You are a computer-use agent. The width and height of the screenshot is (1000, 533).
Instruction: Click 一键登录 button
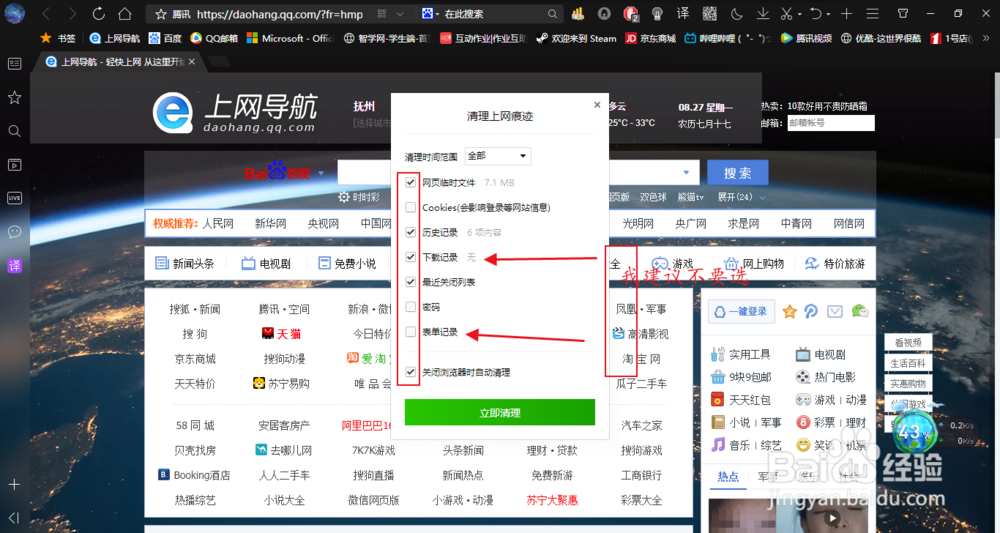point(741,311)
